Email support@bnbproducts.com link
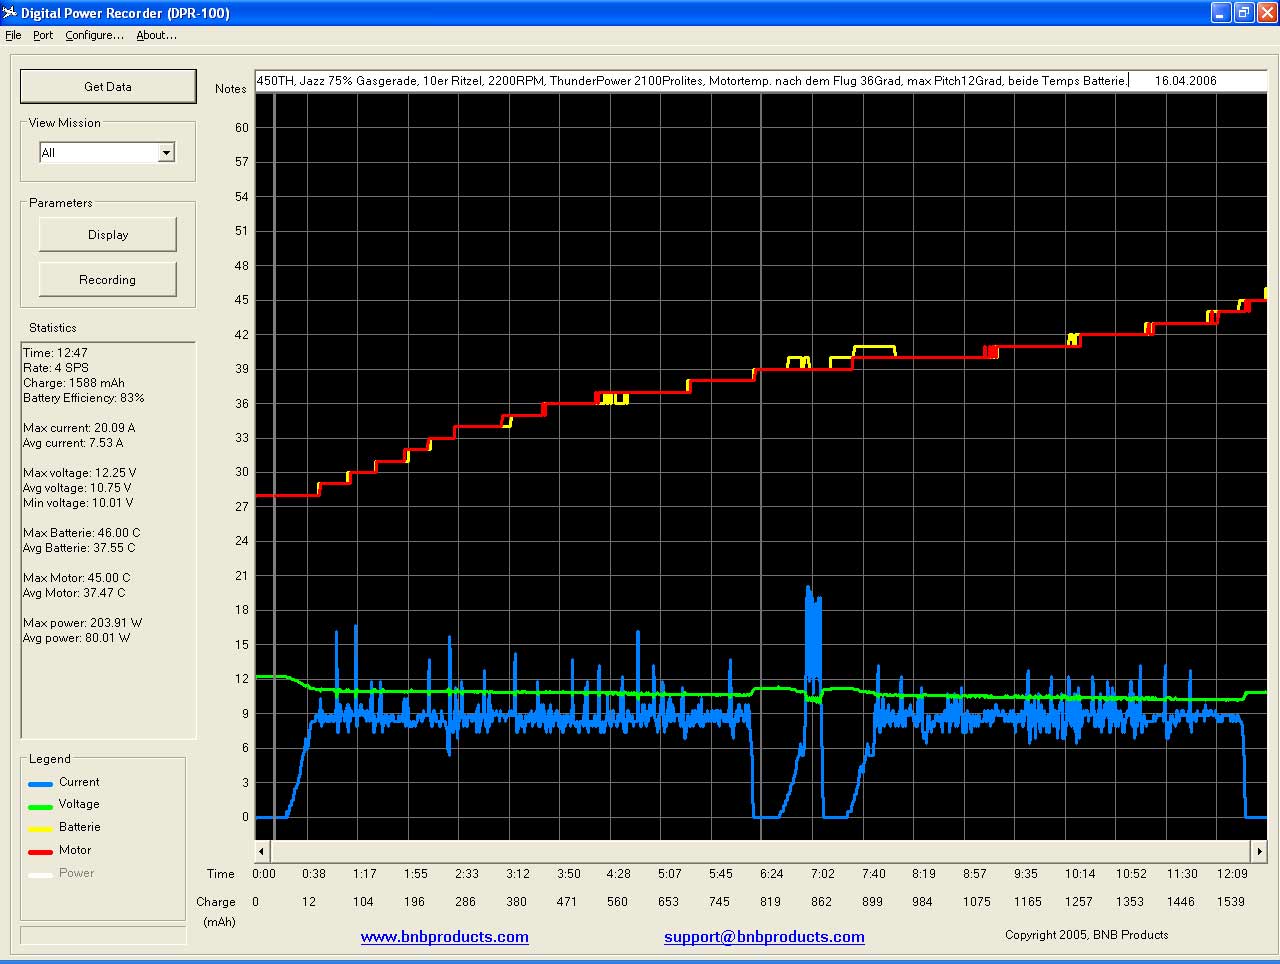This screenshot has height=964, width=1280. pyautogui.click(x=764, y=937)
